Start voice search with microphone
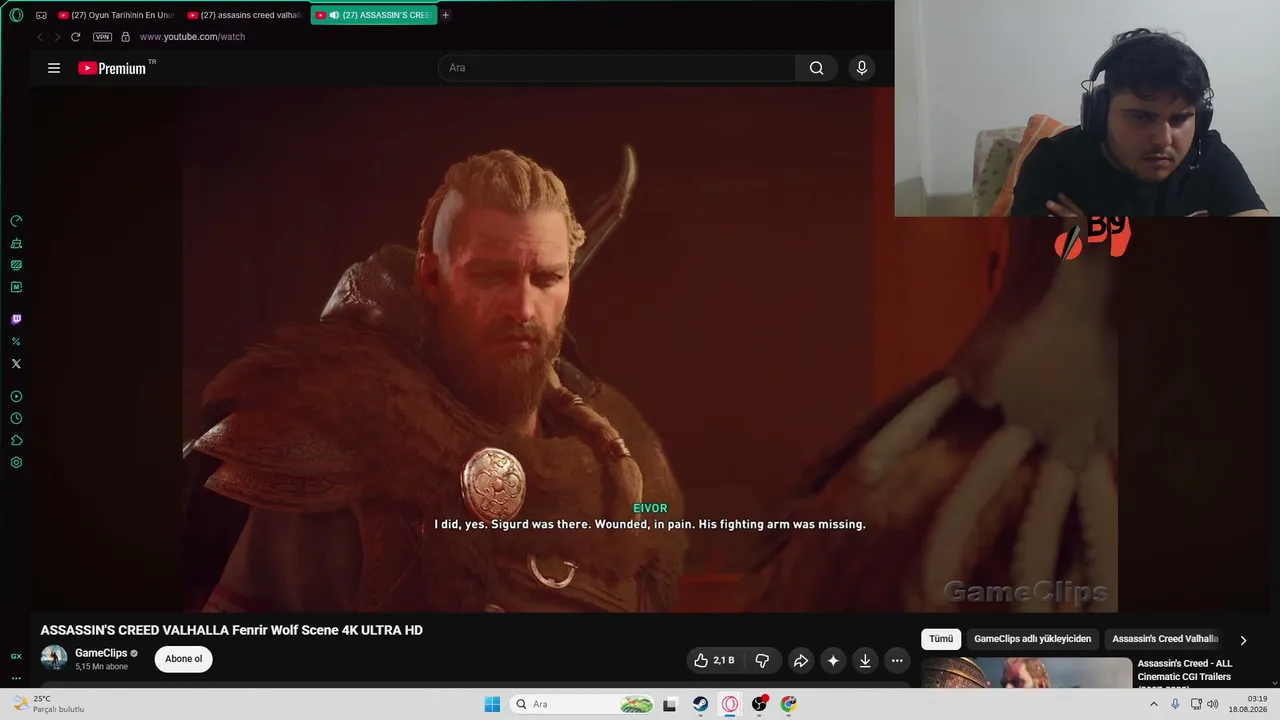The height and width of the screenshot is (720, 1280). pyautogui.click(x=862, y=68)
